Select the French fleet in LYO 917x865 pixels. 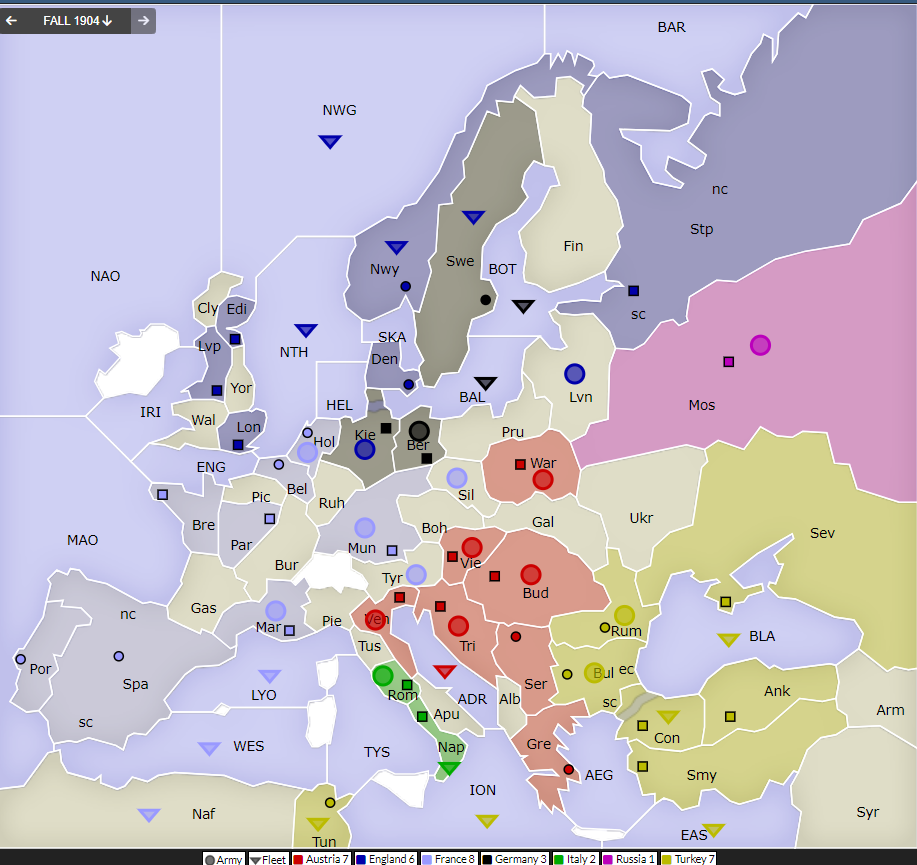(270, 676)
